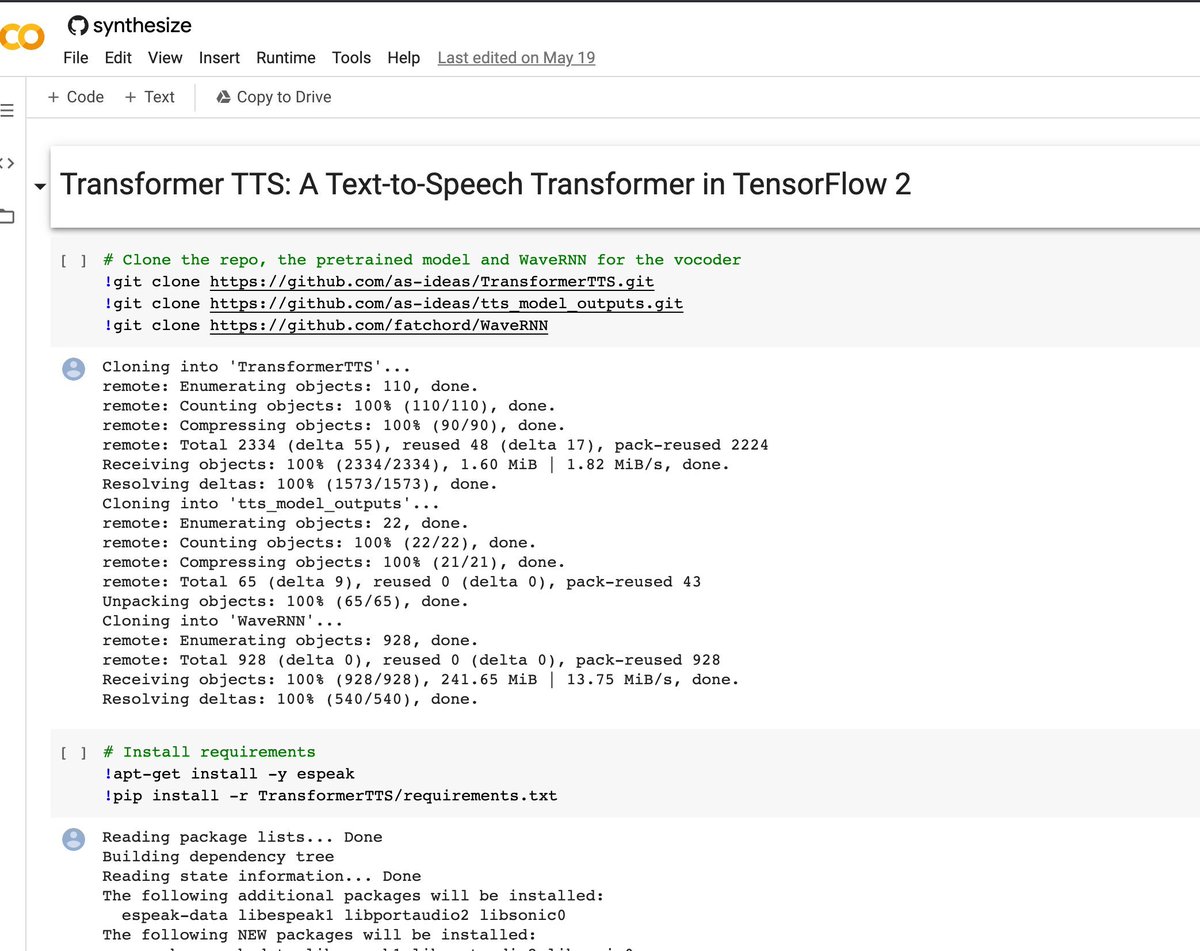
Task: Open the Runtime menu
Action: coord(286,58)
